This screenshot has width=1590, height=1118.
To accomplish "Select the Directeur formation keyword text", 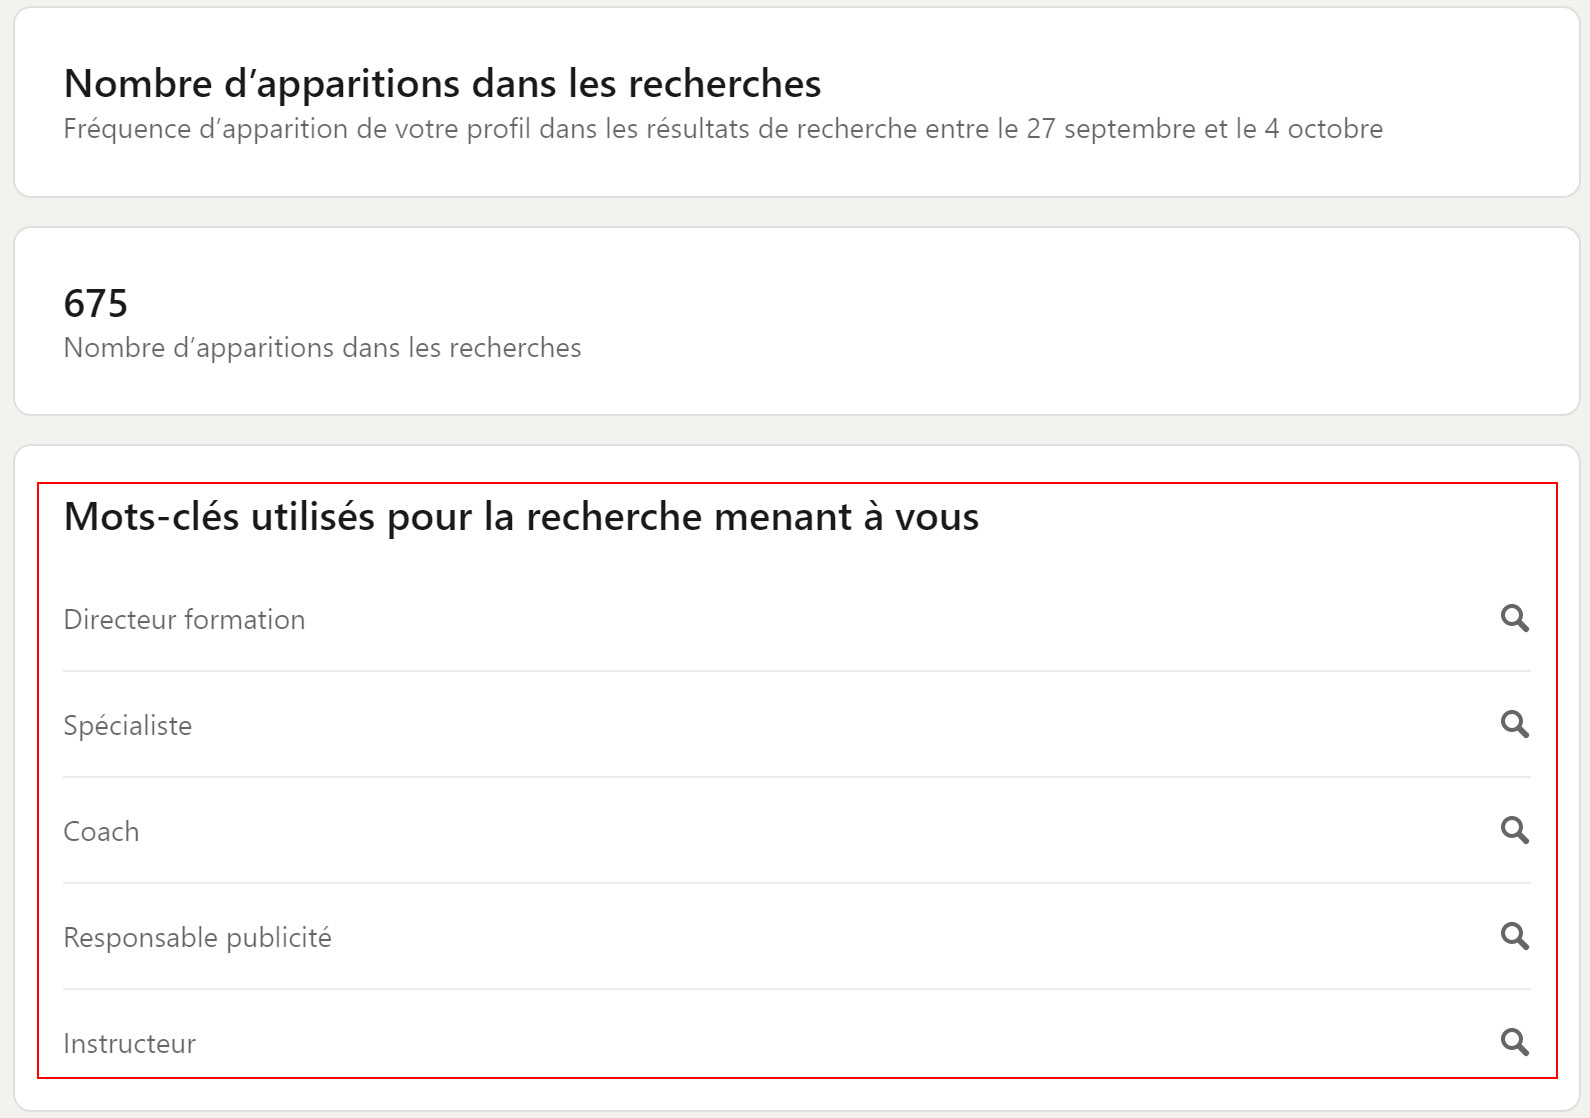I will point(184,620).
